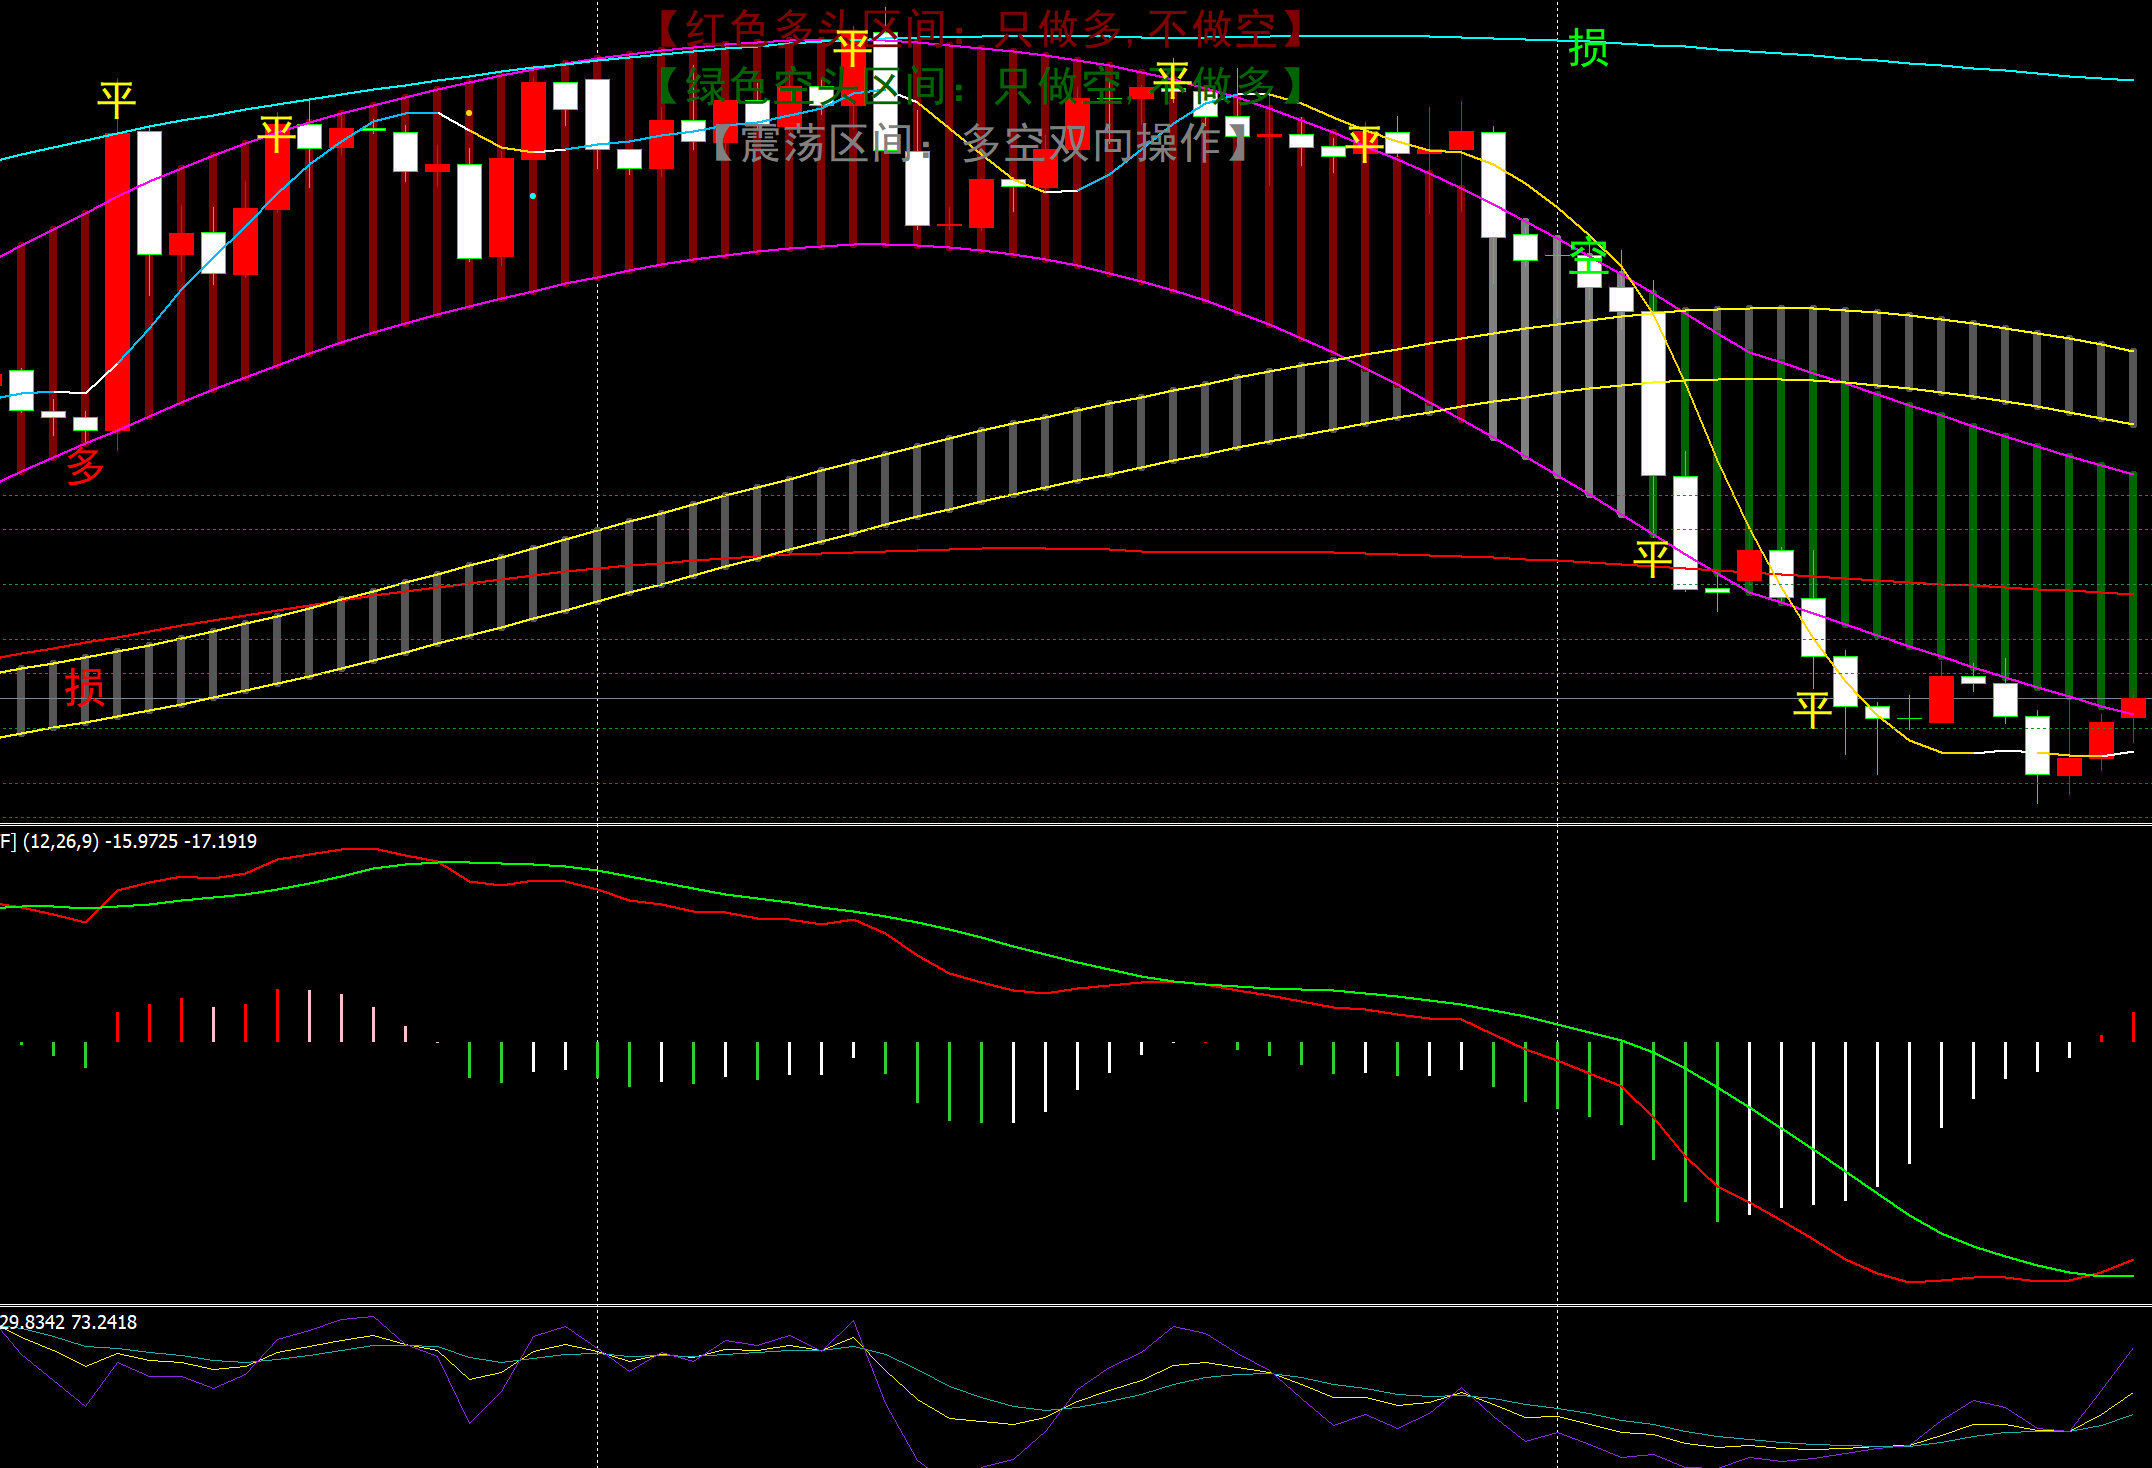Click the leftmost yellow 平 close marker
Screen dimensions: 2152x1468
tap(116, 100)
